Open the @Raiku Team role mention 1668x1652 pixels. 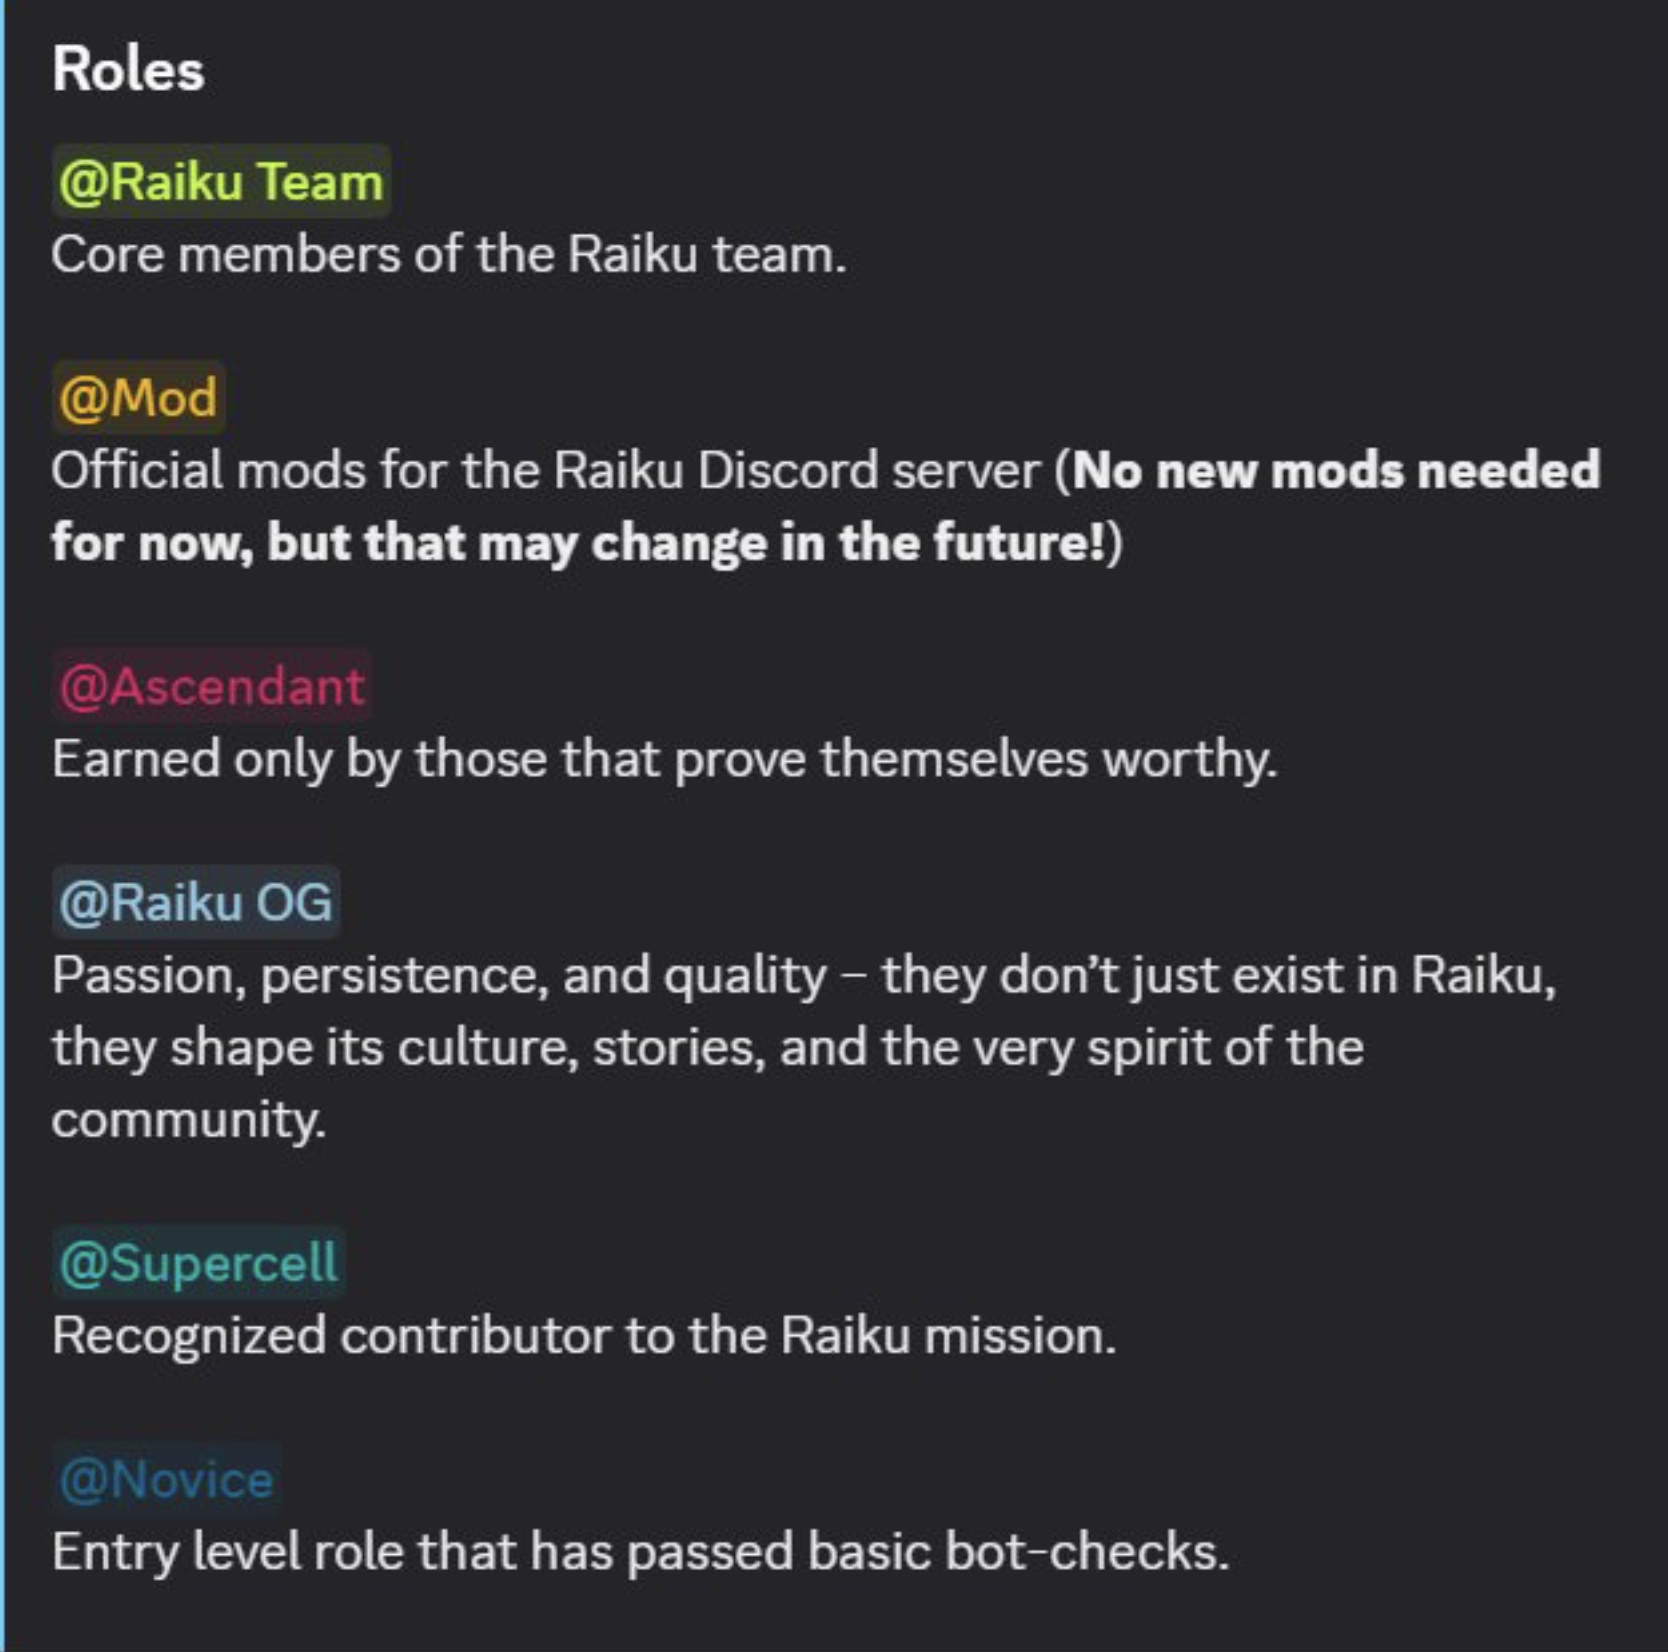pos(220,181)
